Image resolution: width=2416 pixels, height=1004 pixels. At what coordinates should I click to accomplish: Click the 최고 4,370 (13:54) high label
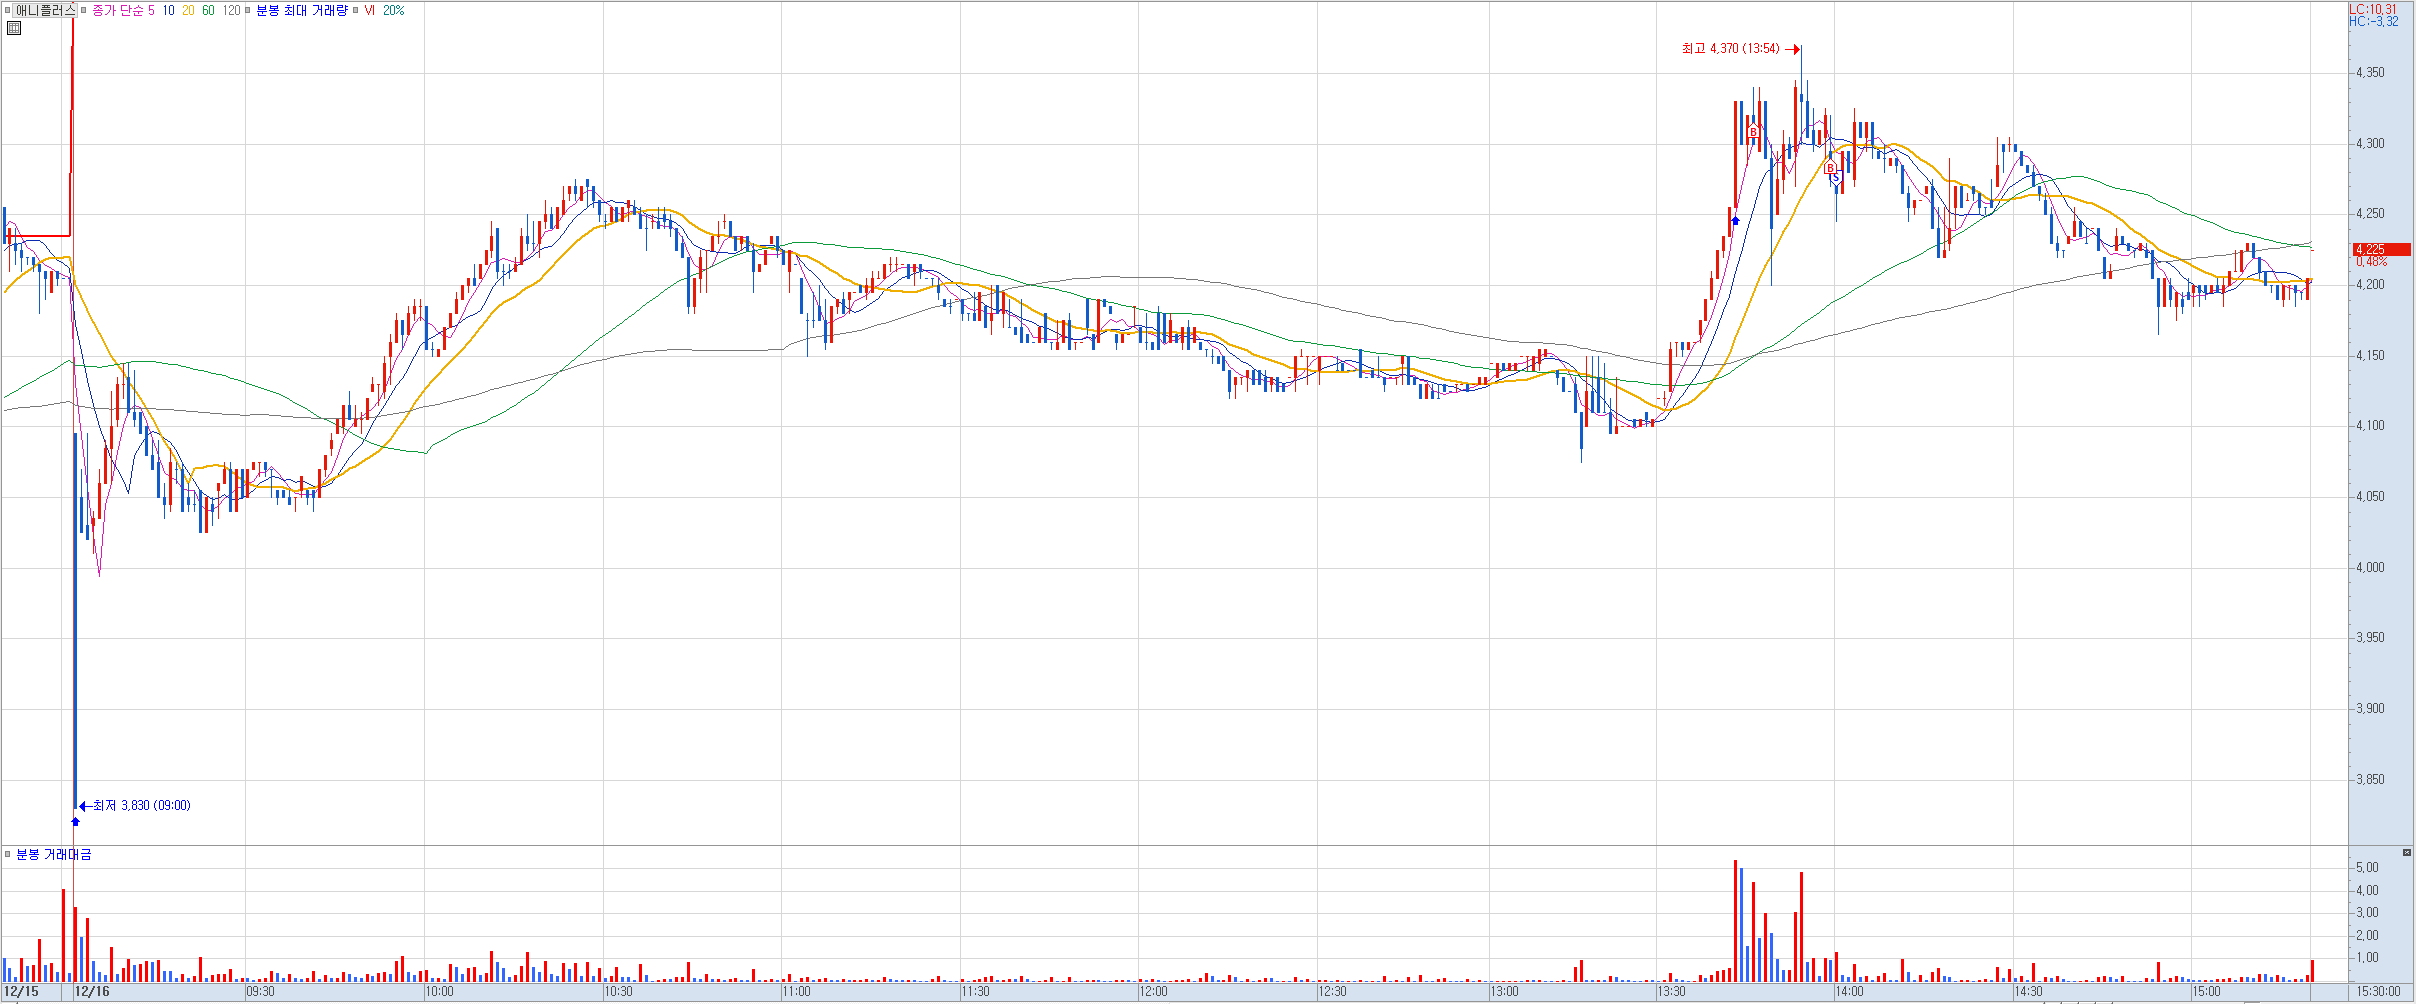point(1731,48)
